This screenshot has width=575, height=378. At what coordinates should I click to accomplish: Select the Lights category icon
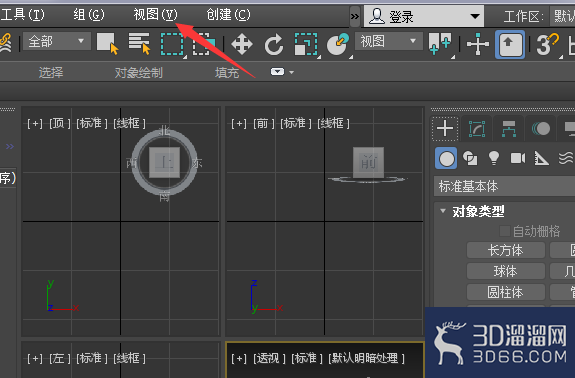[x=494, y=158]
